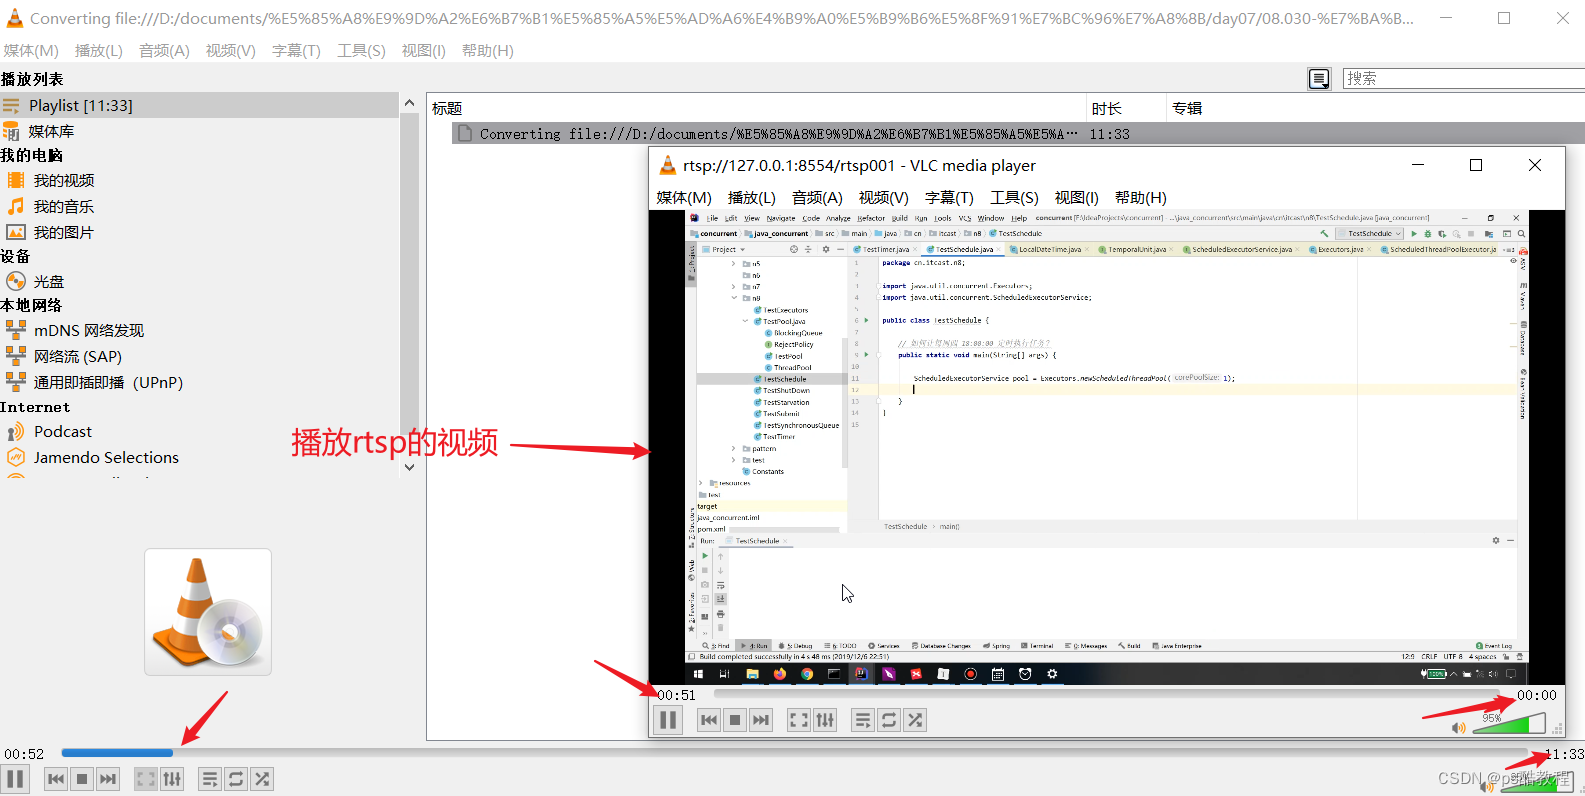
Task: Click previous button in Converting VLC window
Action: pyautogui.click(x=56, y=779)
